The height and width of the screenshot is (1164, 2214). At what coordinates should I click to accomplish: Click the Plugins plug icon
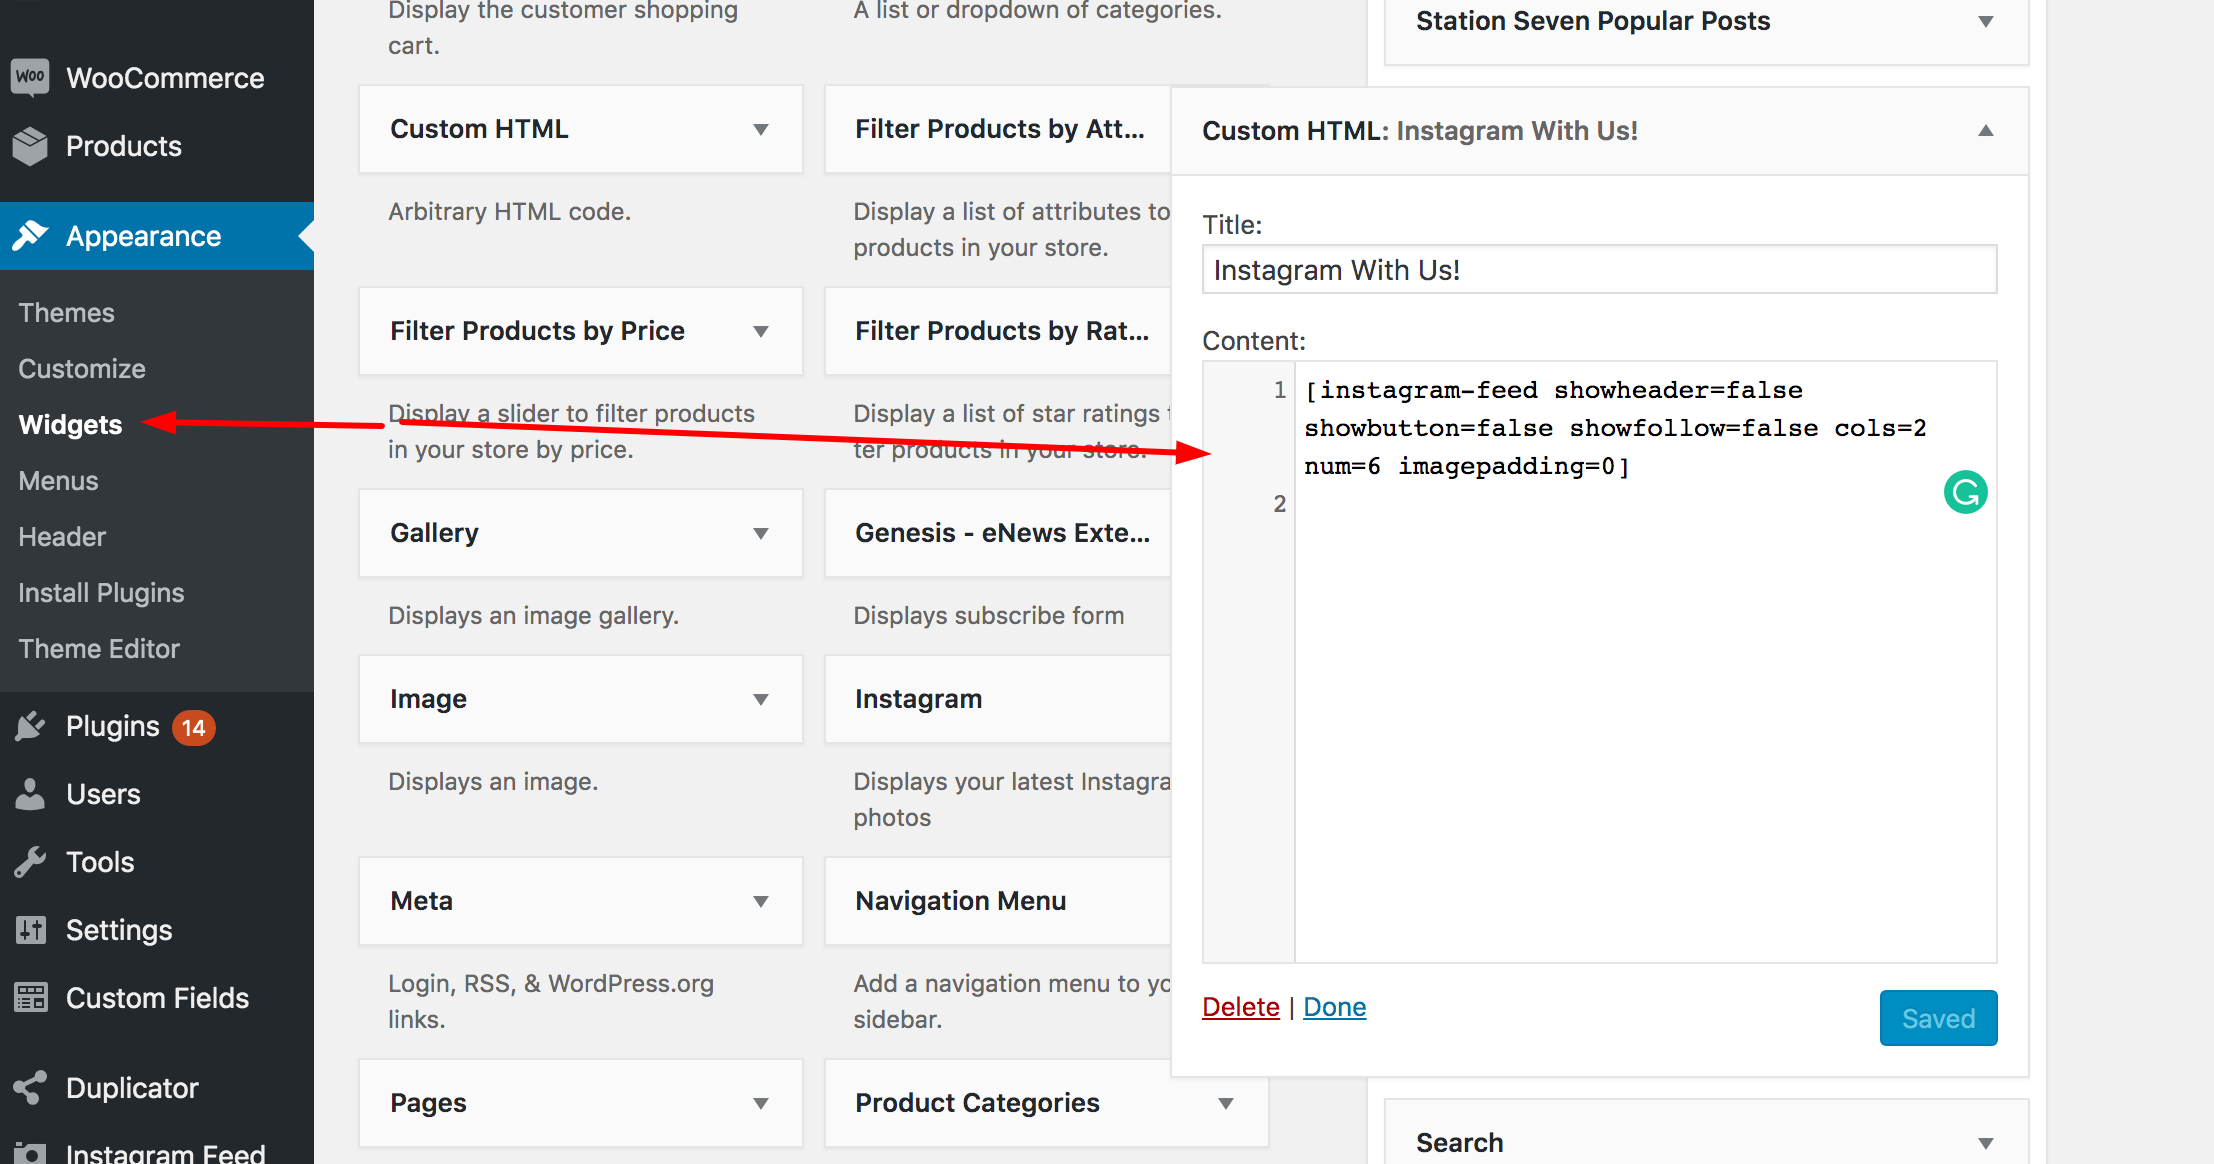click(x=30, y=726)
